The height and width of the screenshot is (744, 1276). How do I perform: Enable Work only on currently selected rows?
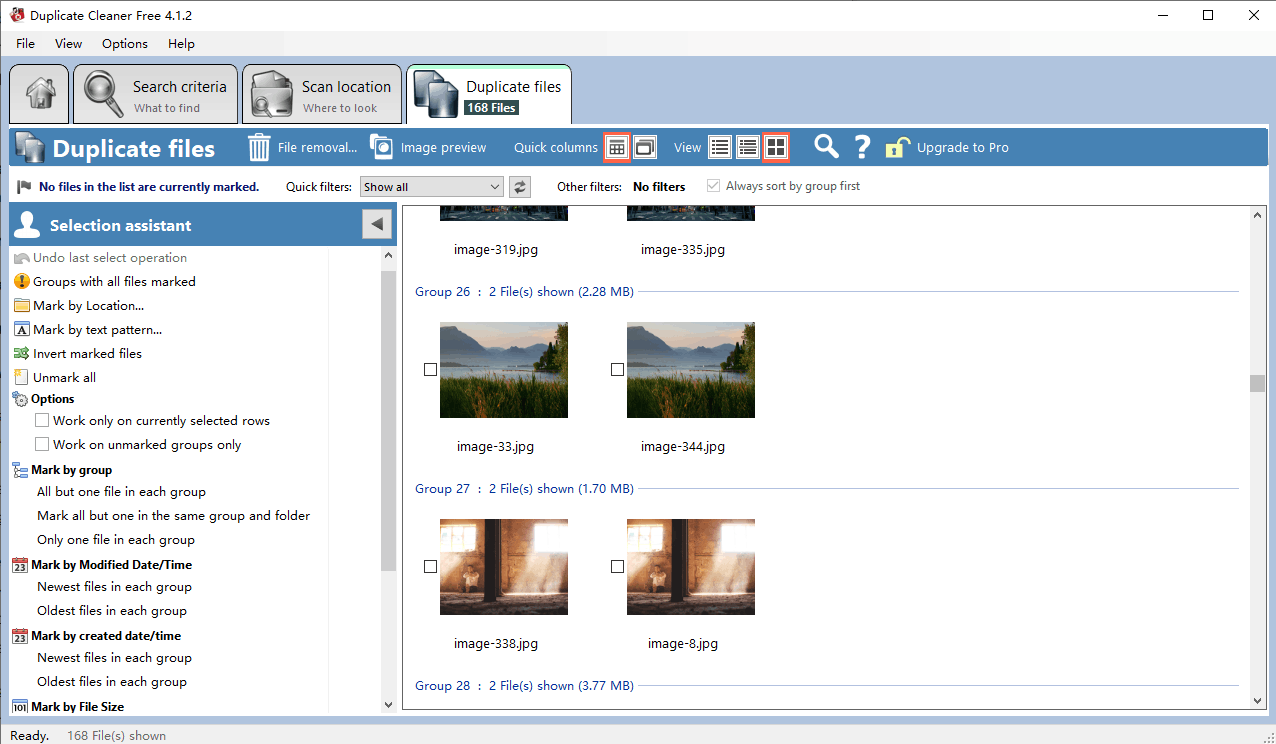point(42,421)
